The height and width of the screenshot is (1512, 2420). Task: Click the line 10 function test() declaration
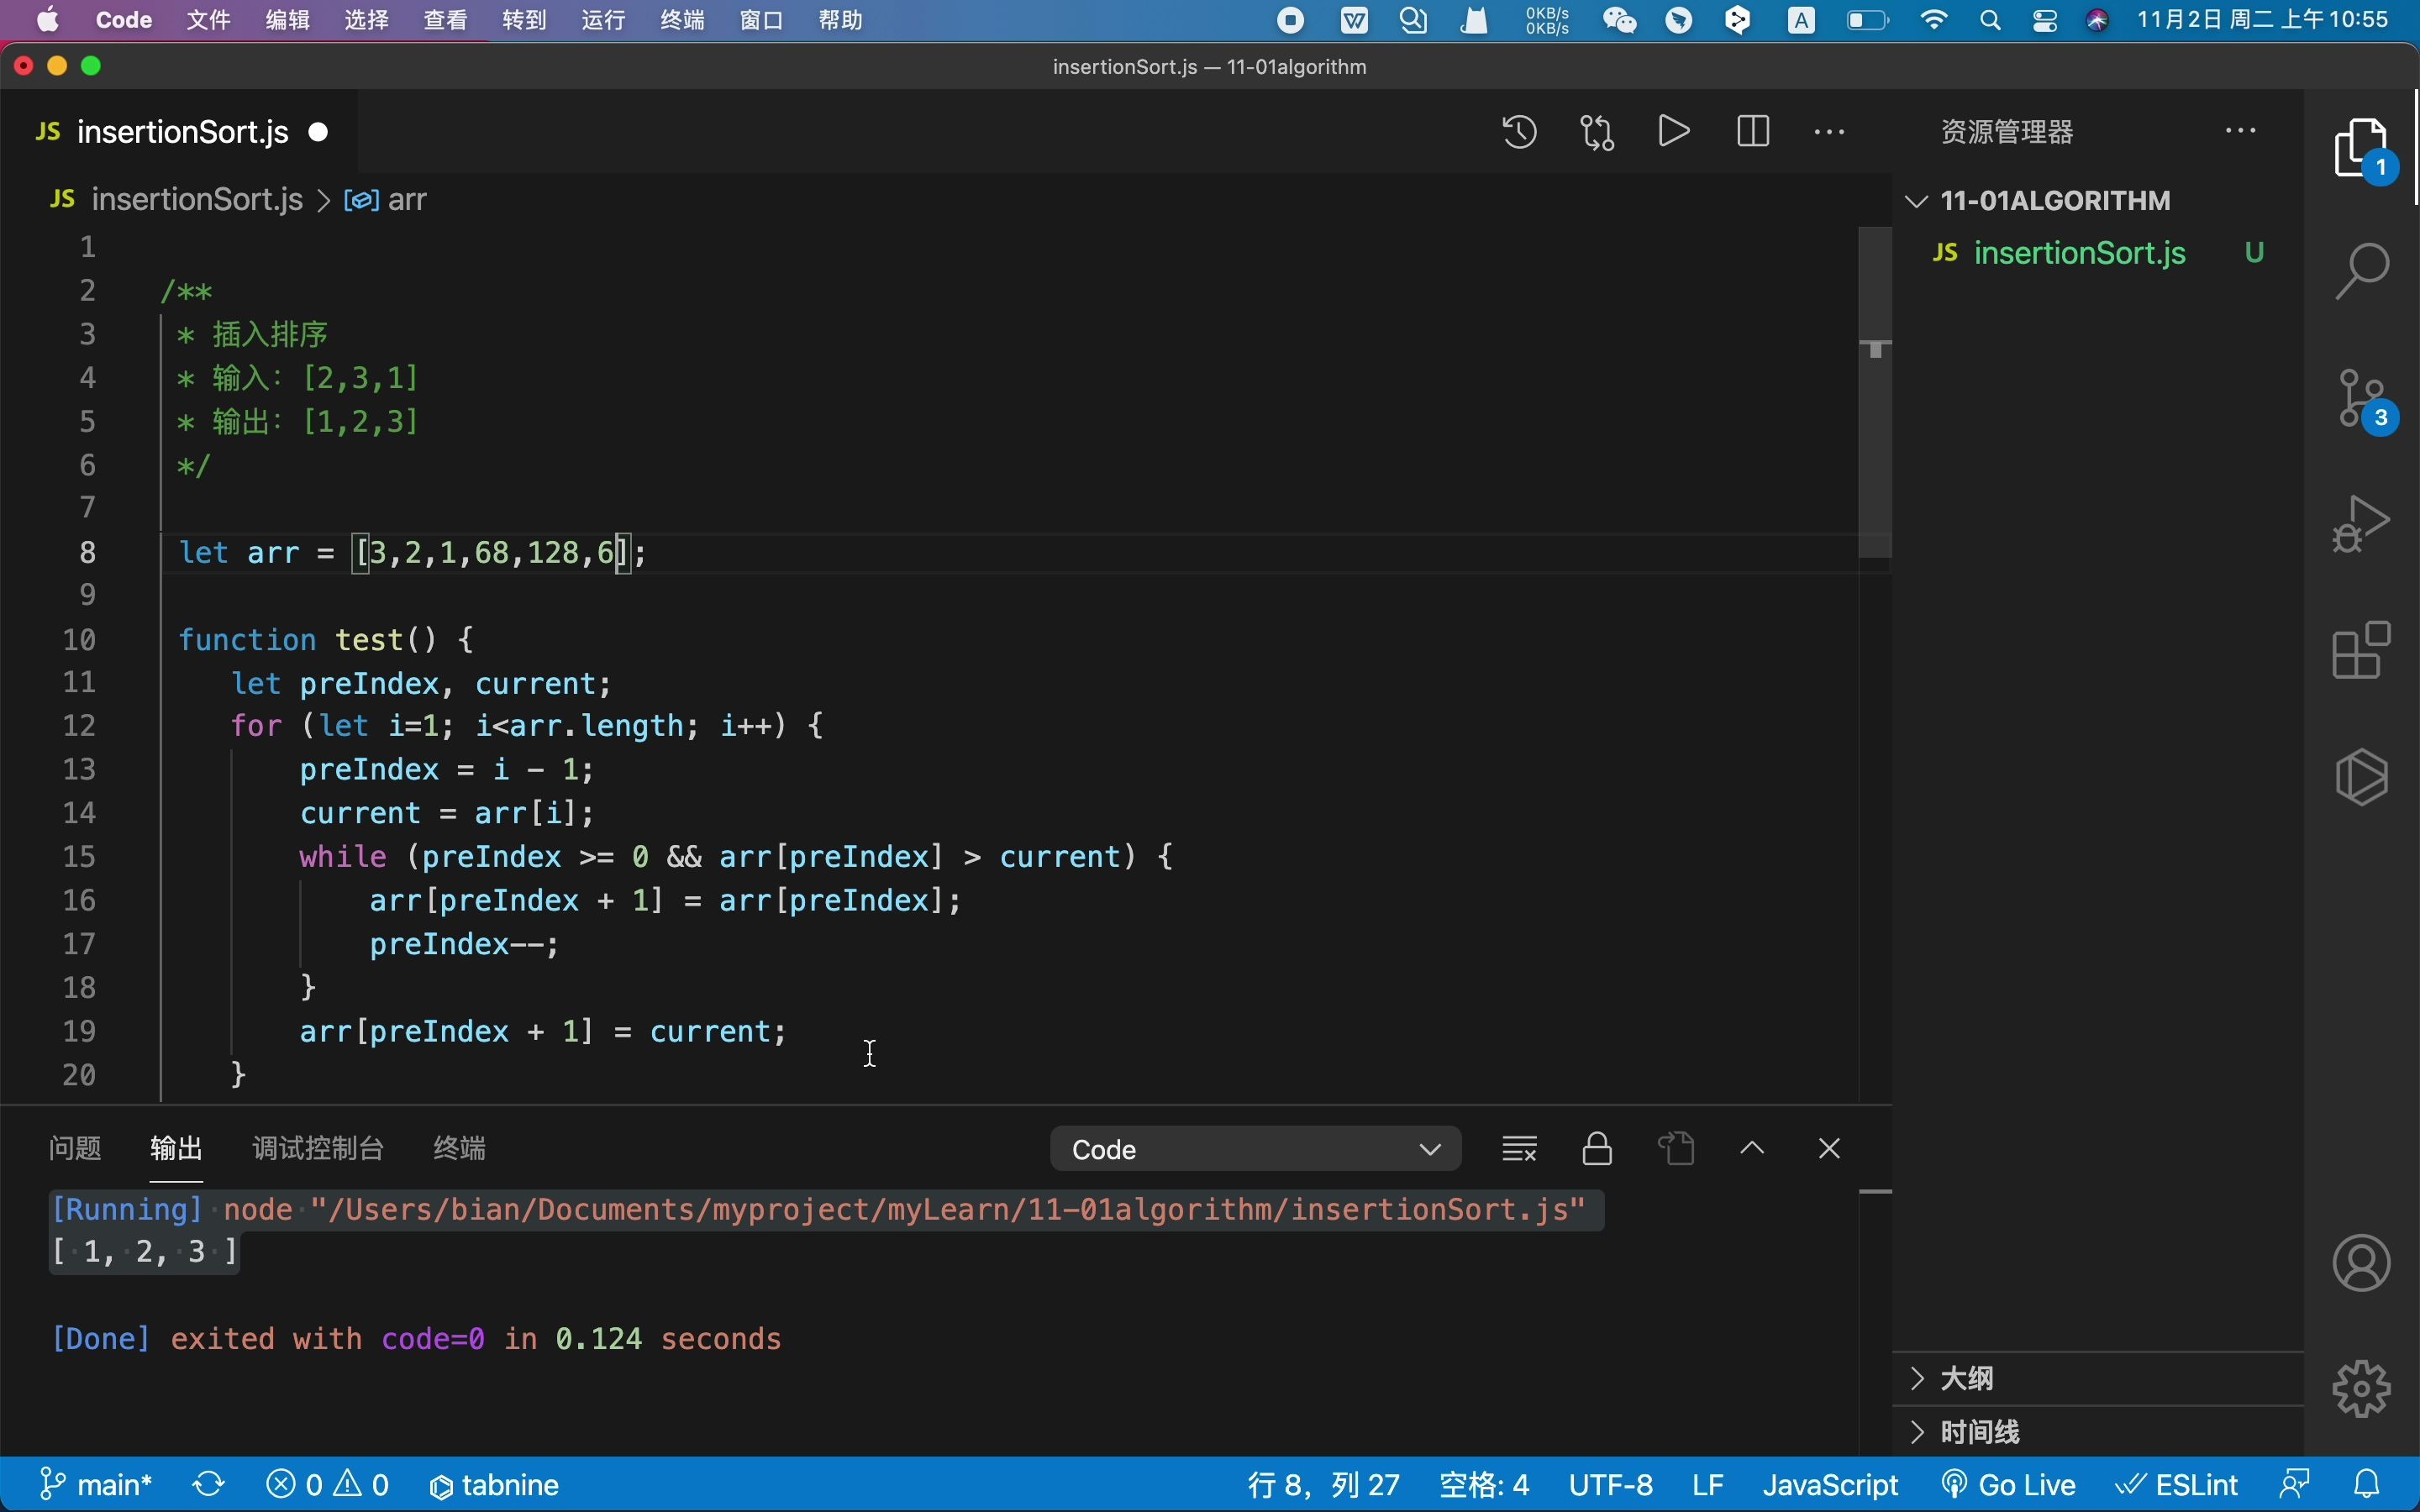point(326,640)
